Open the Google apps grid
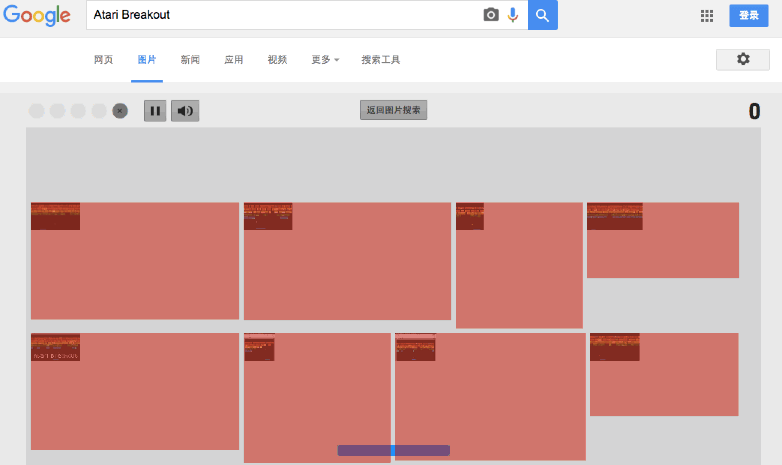This screenshot has width=782, height=465. pos(707,15)
